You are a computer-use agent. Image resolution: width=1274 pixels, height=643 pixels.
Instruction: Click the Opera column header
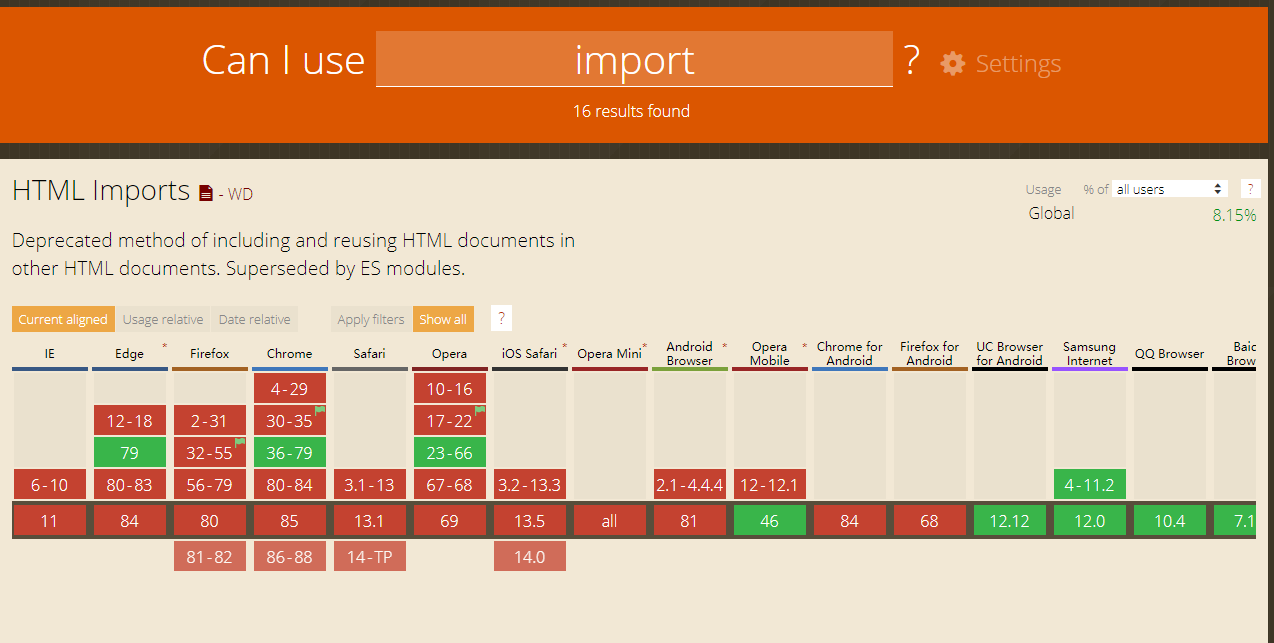[x=450, y=354]
